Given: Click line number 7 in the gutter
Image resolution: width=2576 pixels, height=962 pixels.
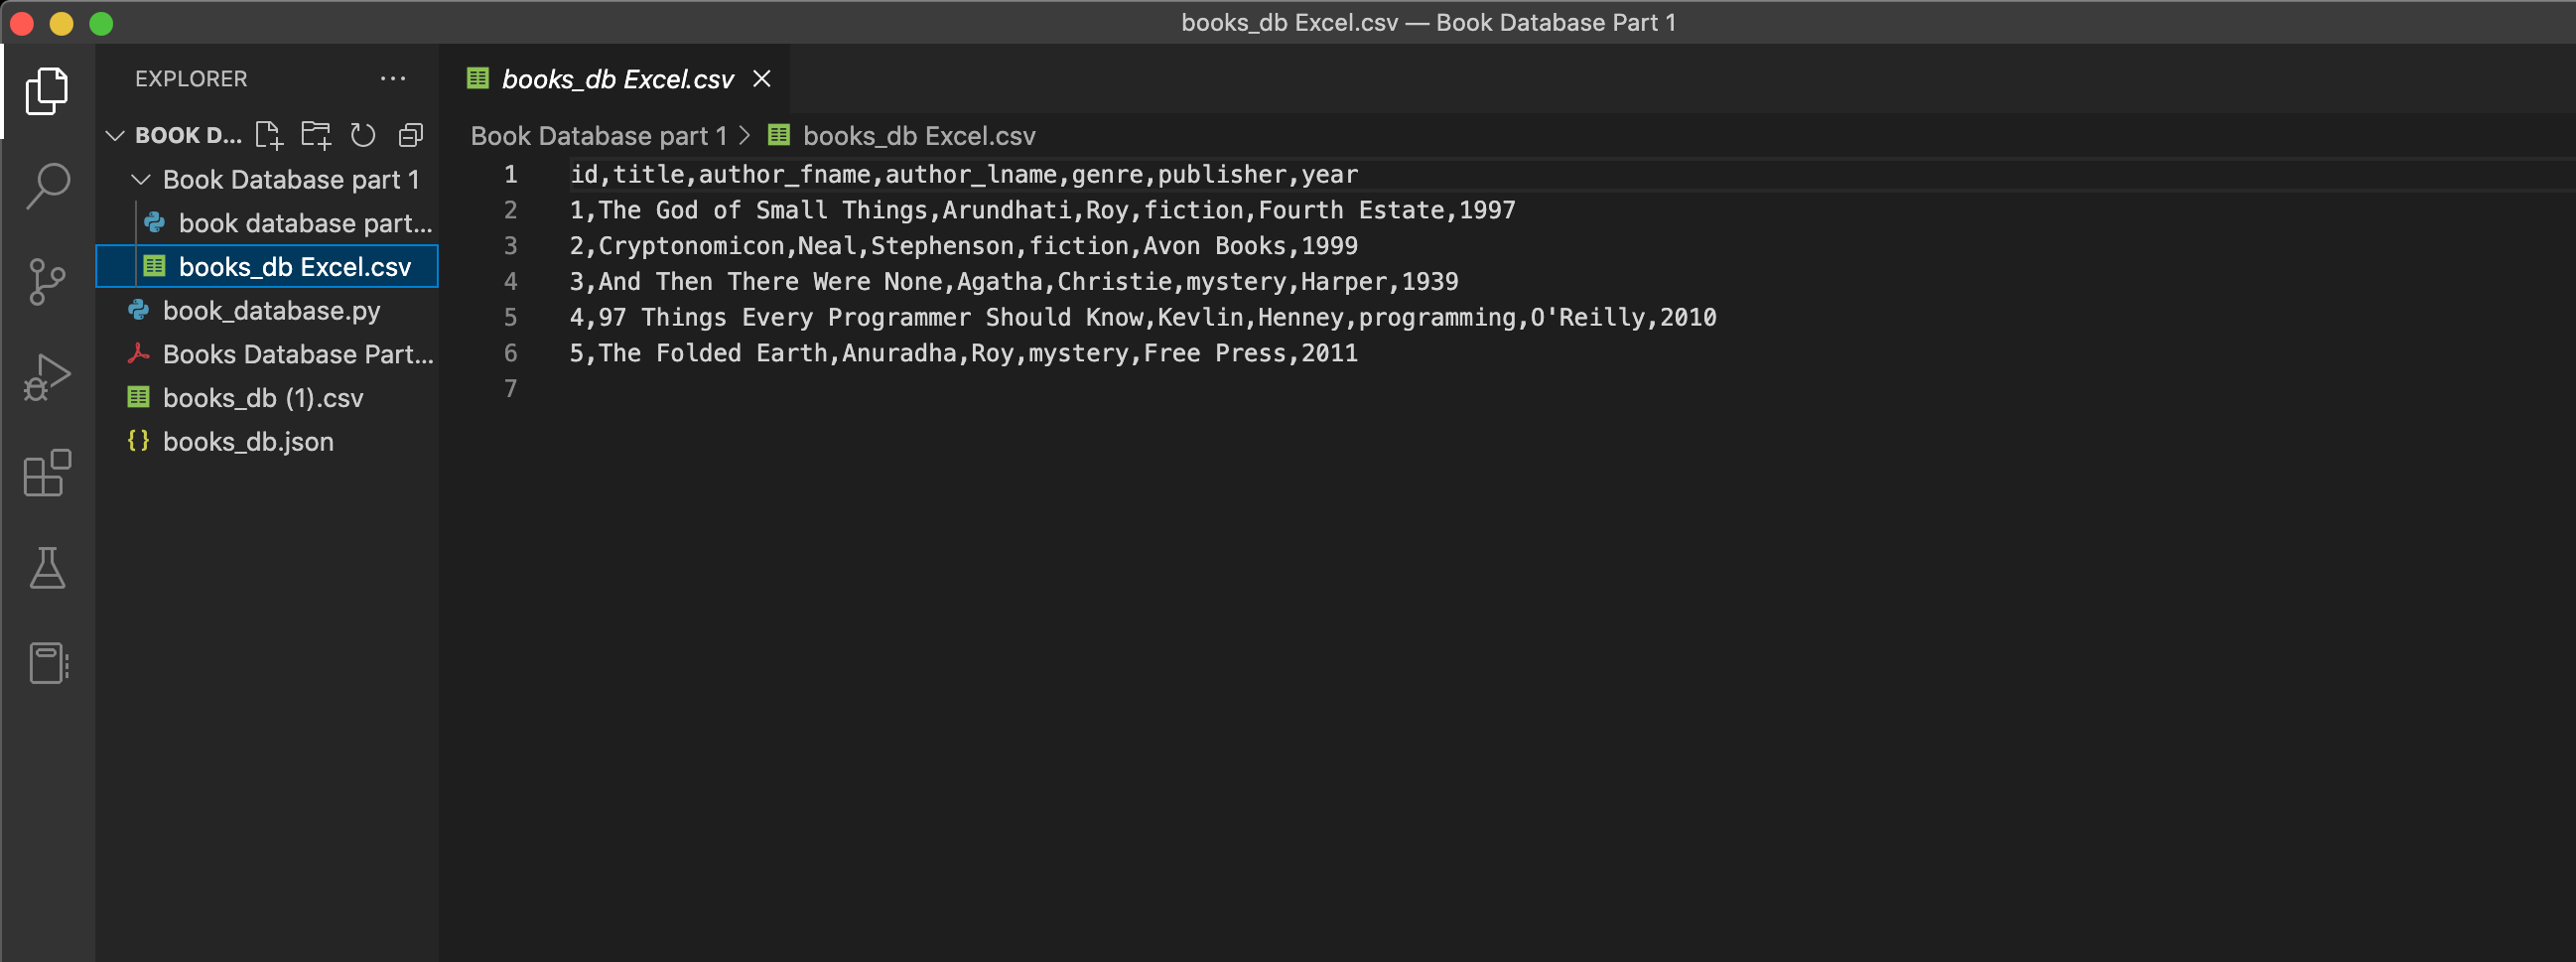Looking at the screenshot, I should tap(510, 388).
